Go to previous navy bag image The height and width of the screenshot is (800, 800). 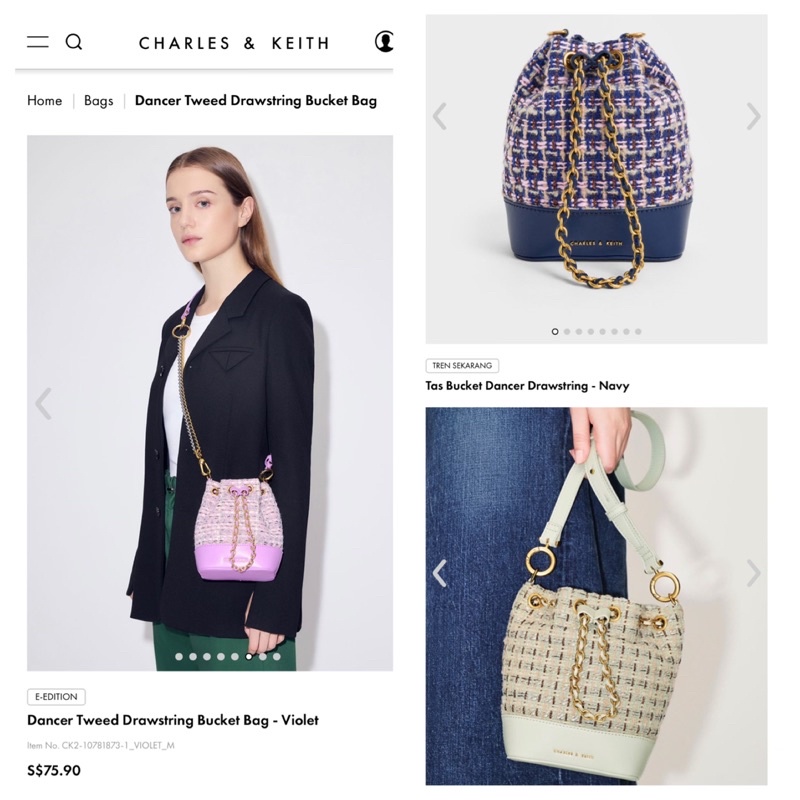coord(439,116)
